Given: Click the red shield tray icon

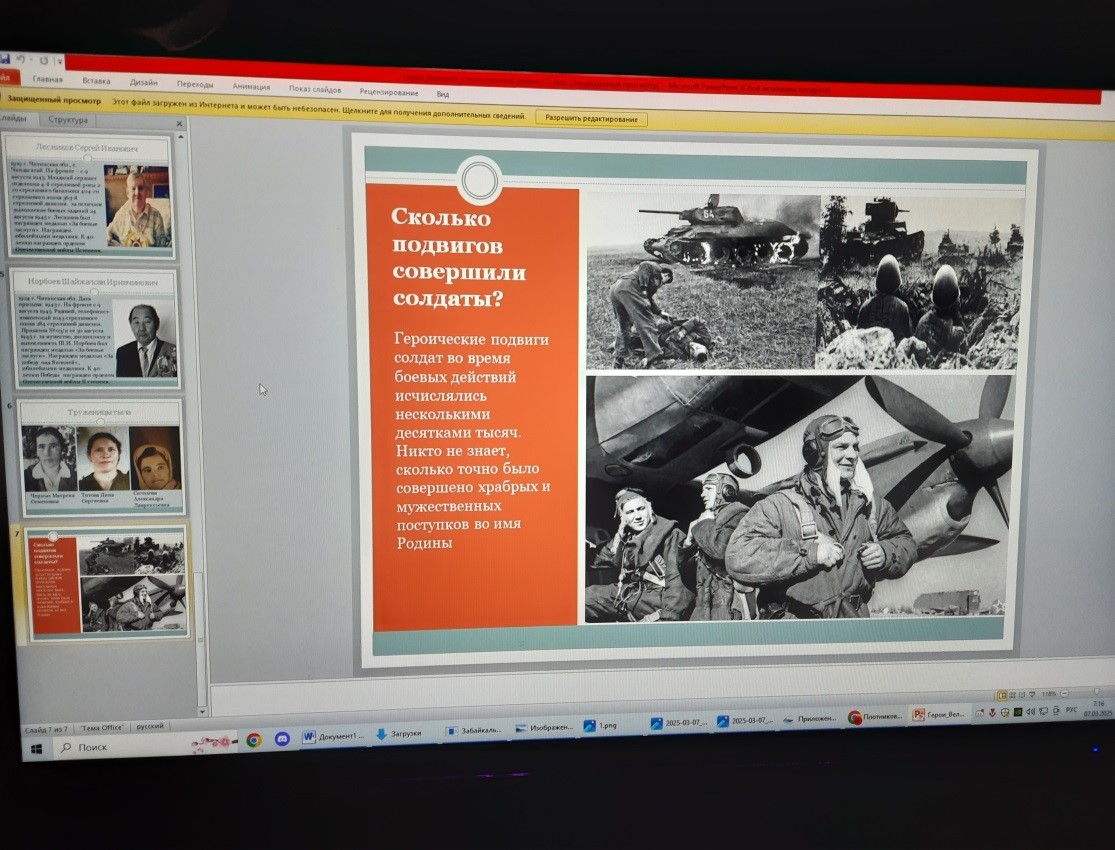Looking at the screenshot, I should click(x=992, y=713).
